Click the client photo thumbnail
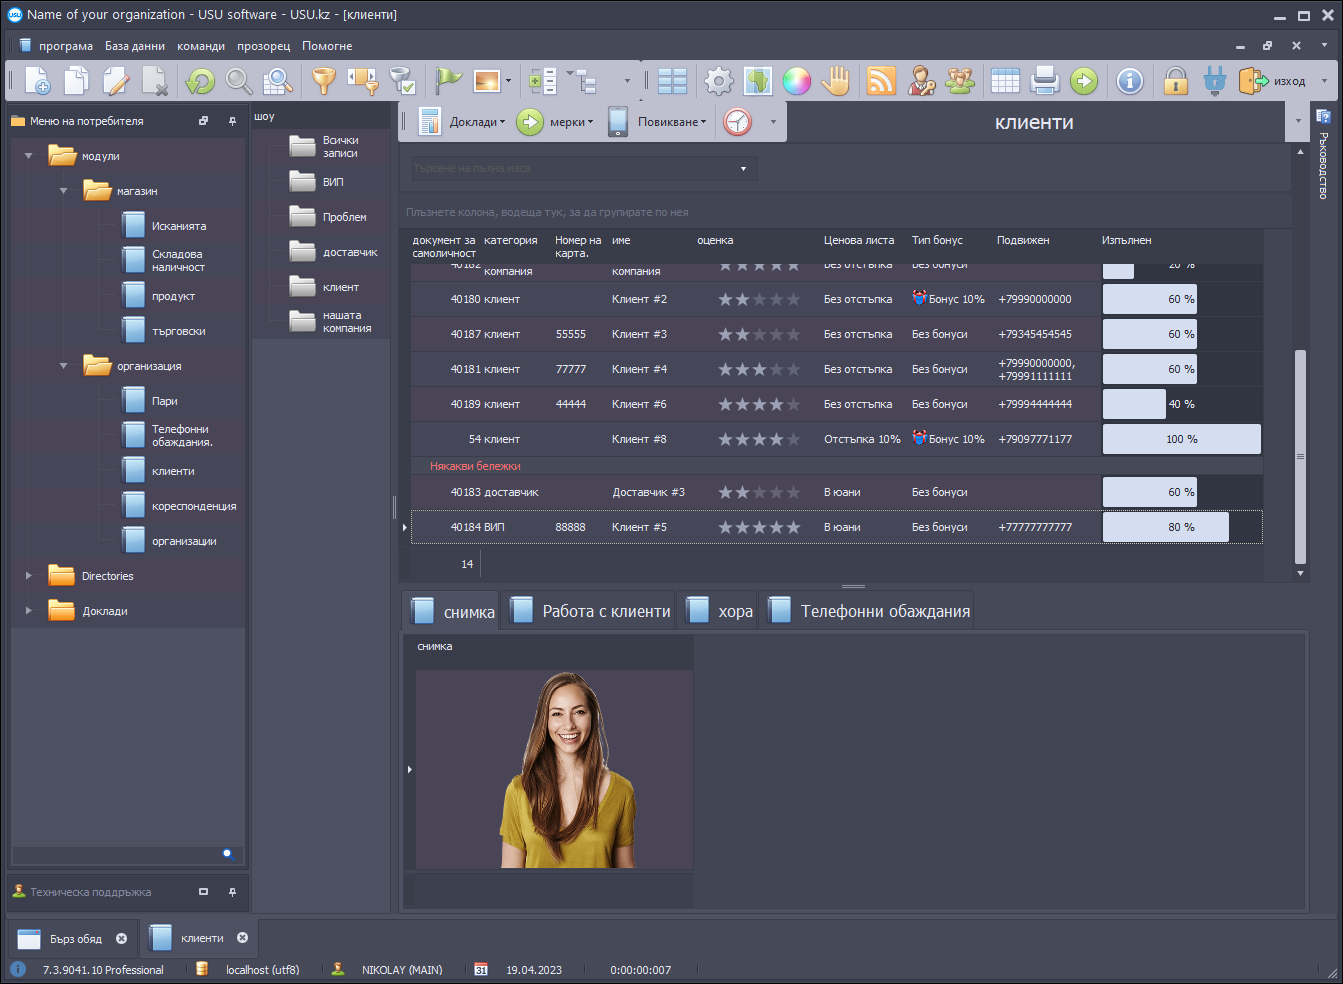1343x984 pixels. tap(554, 769)
